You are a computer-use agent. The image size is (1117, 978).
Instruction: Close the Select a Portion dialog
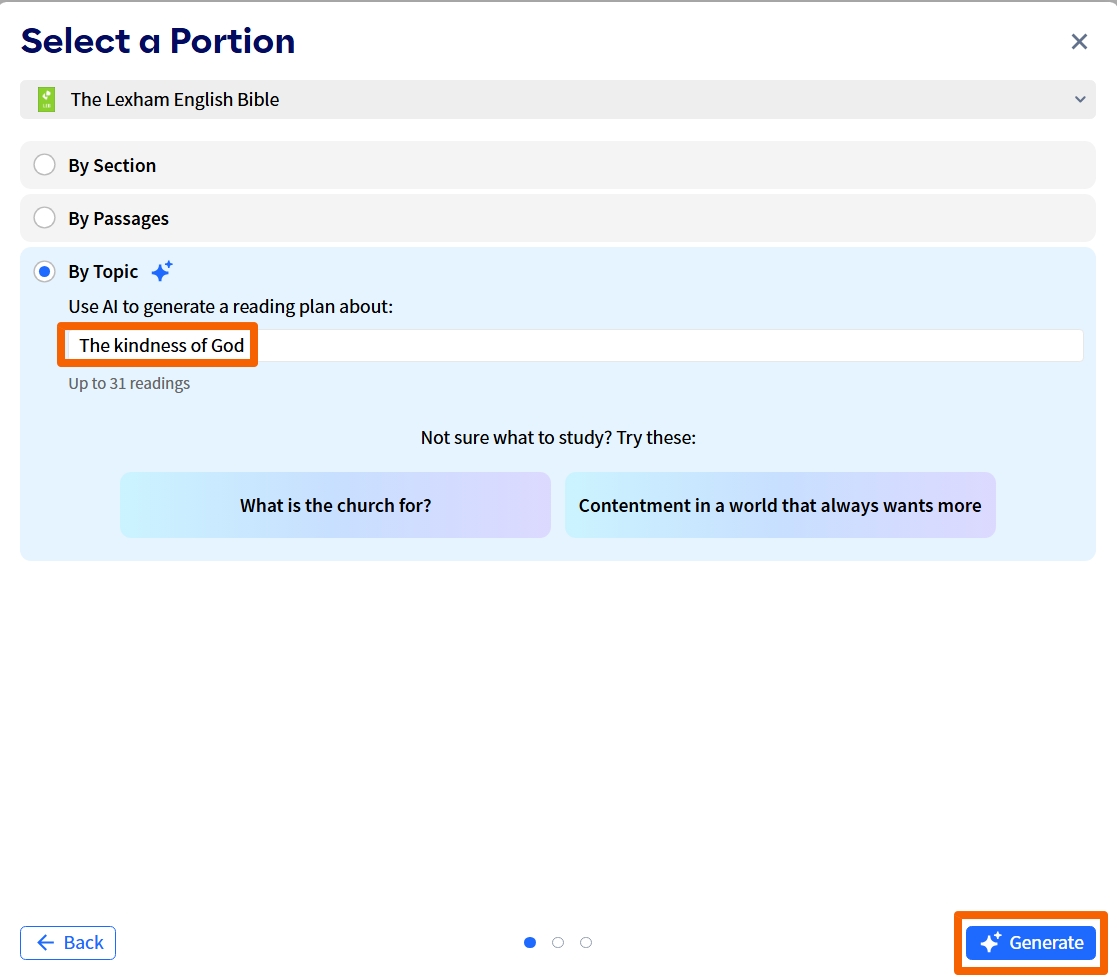1079,41
